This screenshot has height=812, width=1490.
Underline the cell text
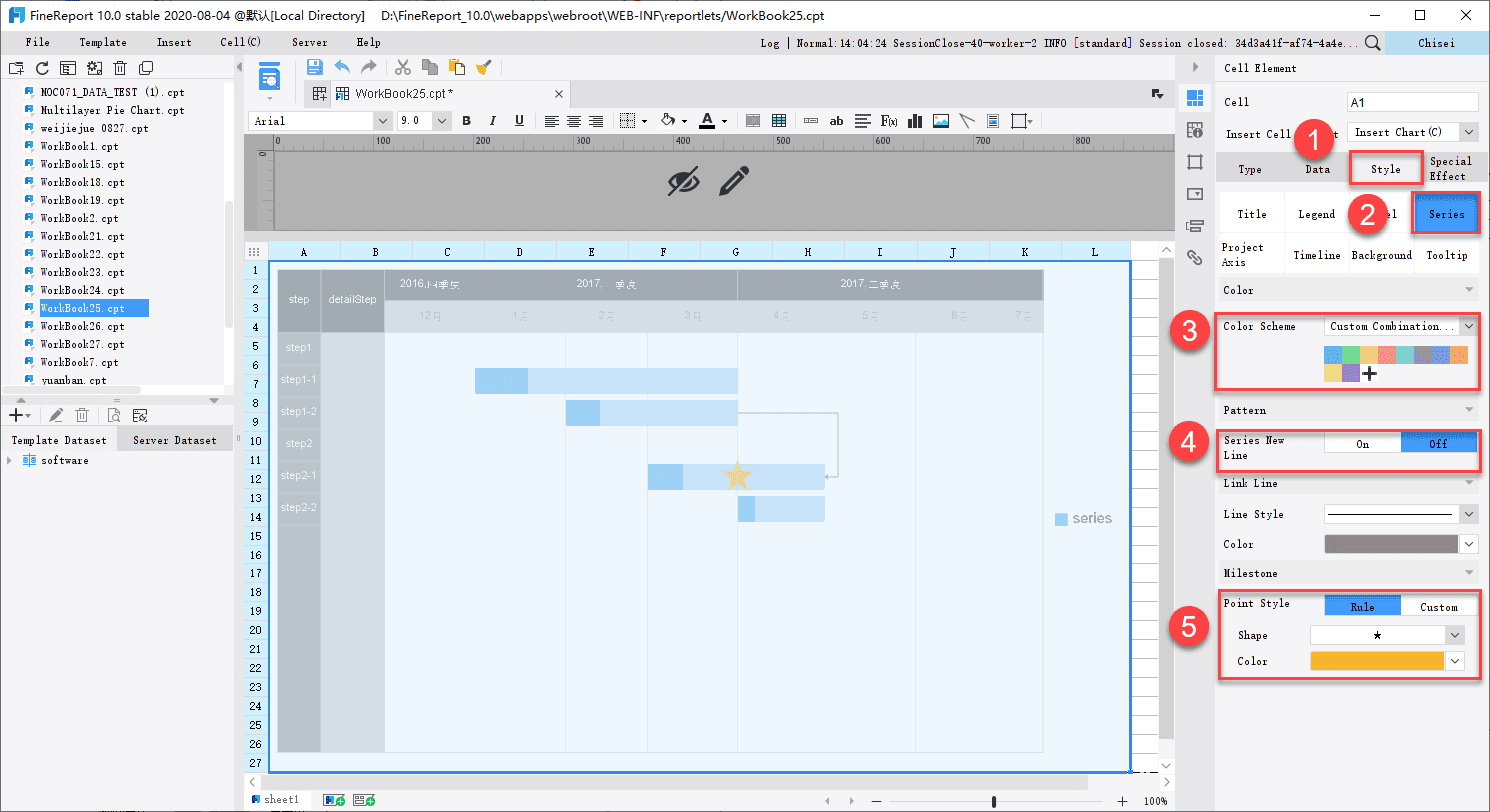pyautogui.click(x=519, y=121)
